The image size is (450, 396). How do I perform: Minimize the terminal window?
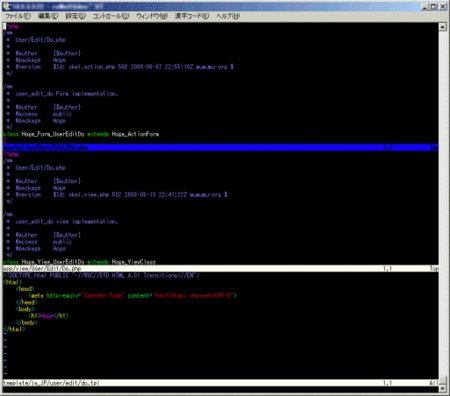point(425,6)
